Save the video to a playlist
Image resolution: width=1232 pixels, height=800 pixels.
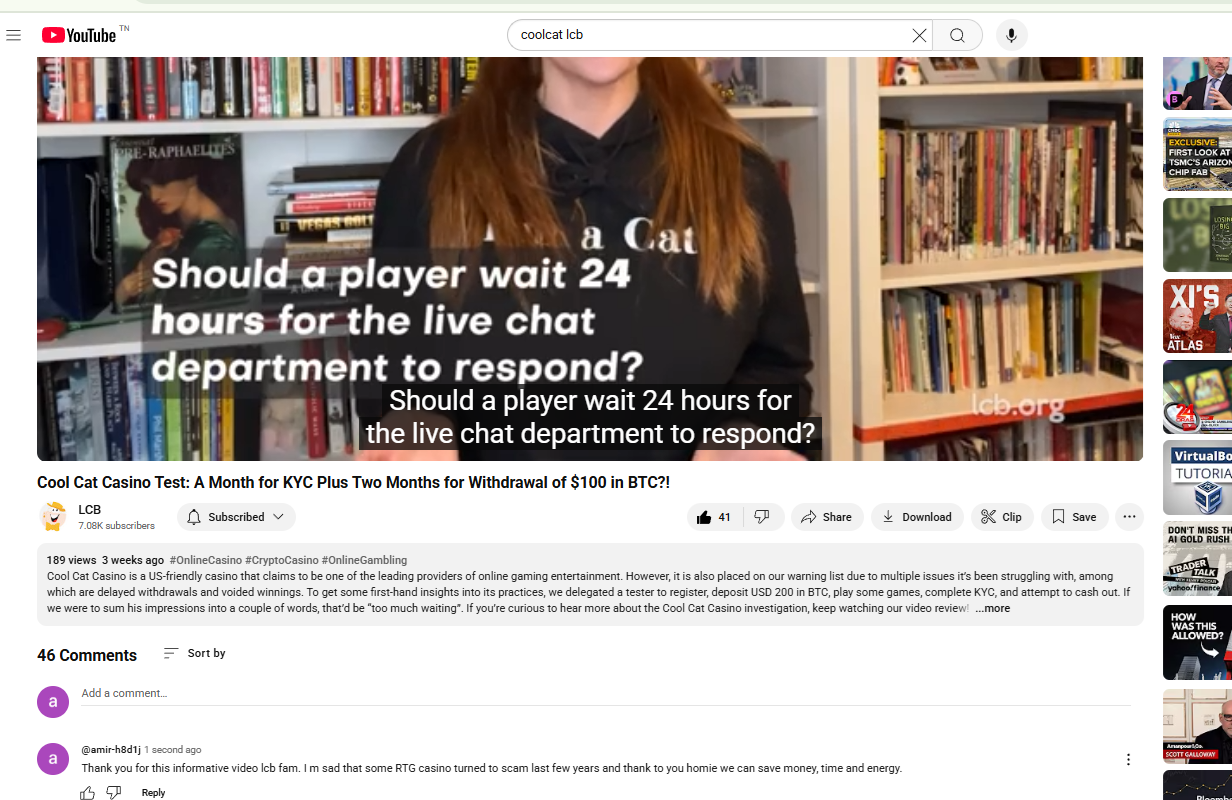tap(1074, 517)
